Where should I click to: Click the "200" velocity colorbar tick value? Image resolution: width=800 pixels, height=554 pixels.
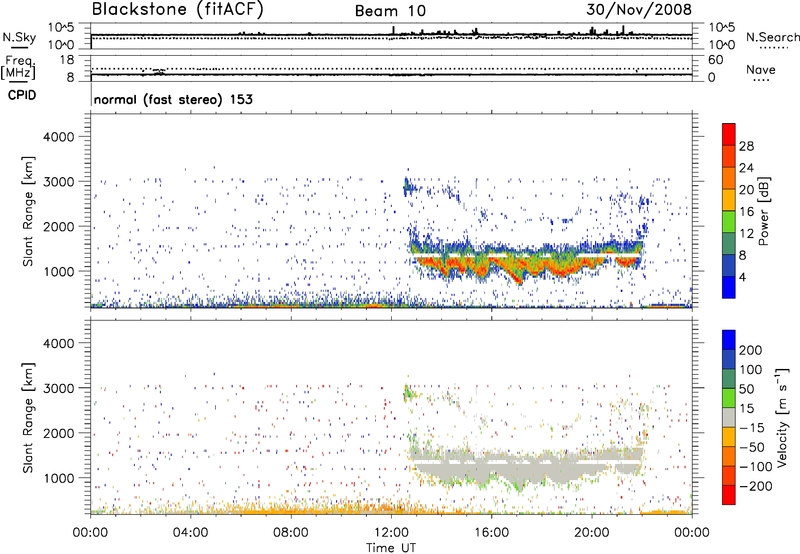point(750,350)
